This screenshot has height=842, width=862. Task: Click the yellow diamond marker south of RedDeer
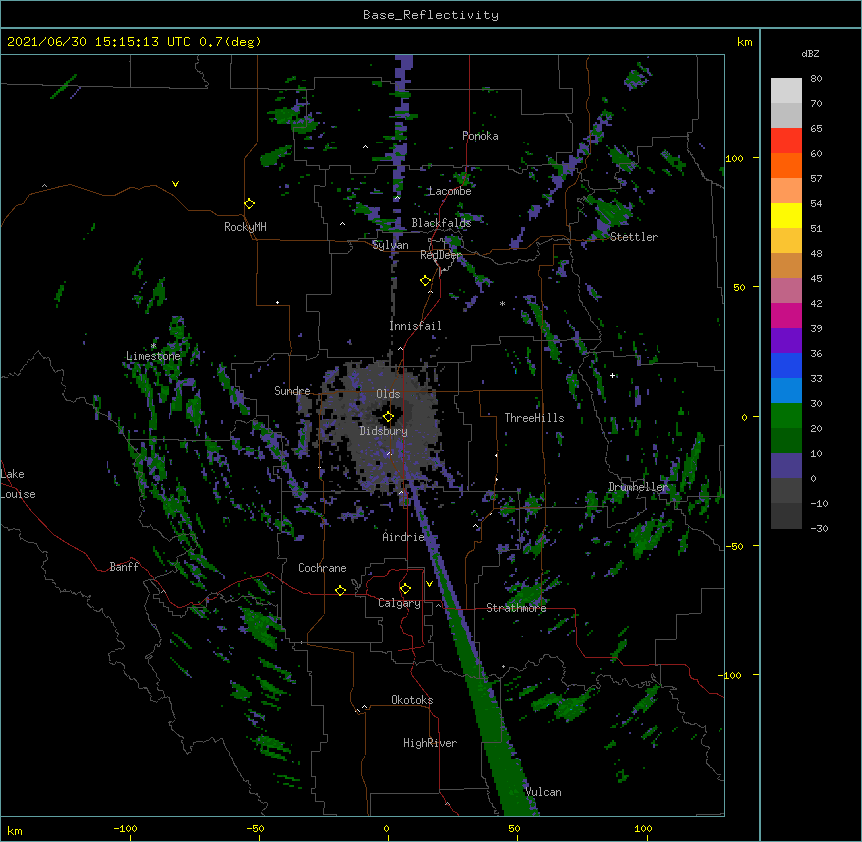425,281
